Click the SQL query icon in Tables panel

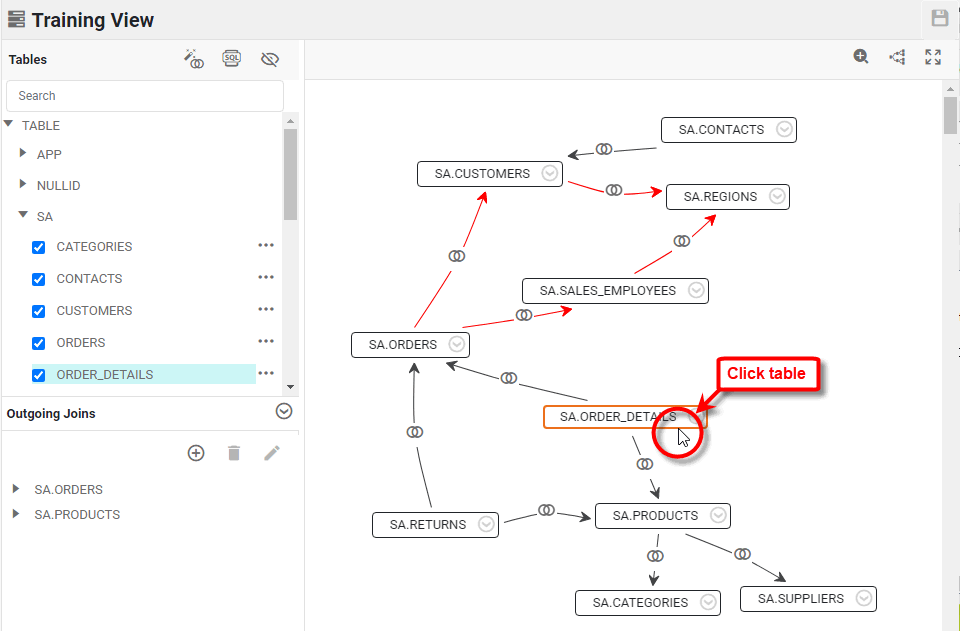231,59
